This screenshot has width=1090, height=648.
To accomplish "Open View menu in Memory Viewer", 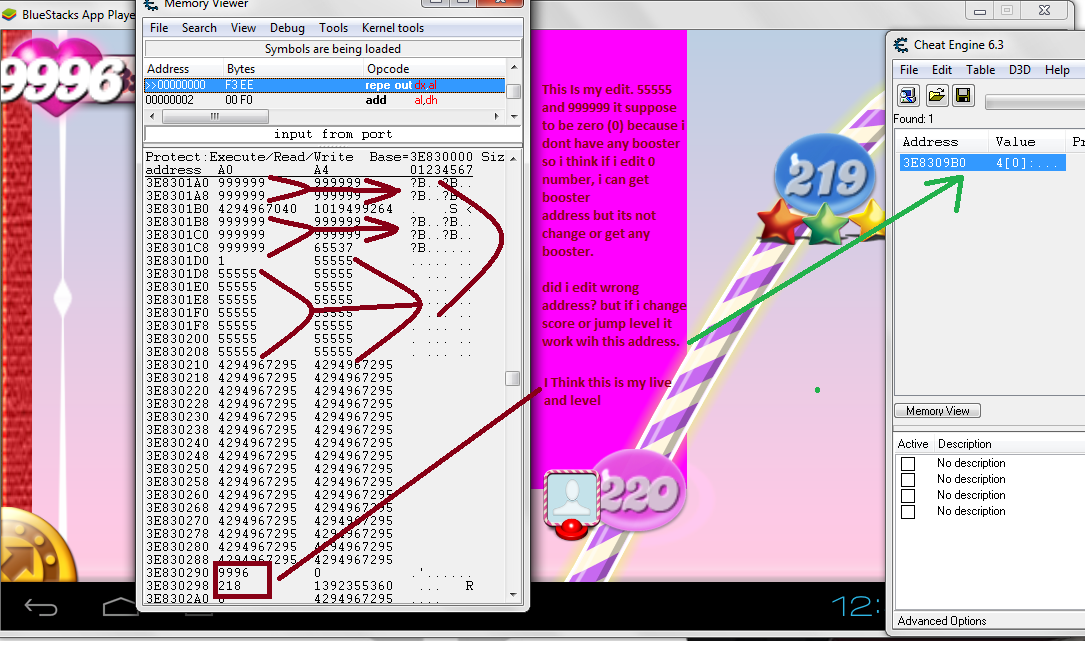I will (x=243, y=28).
